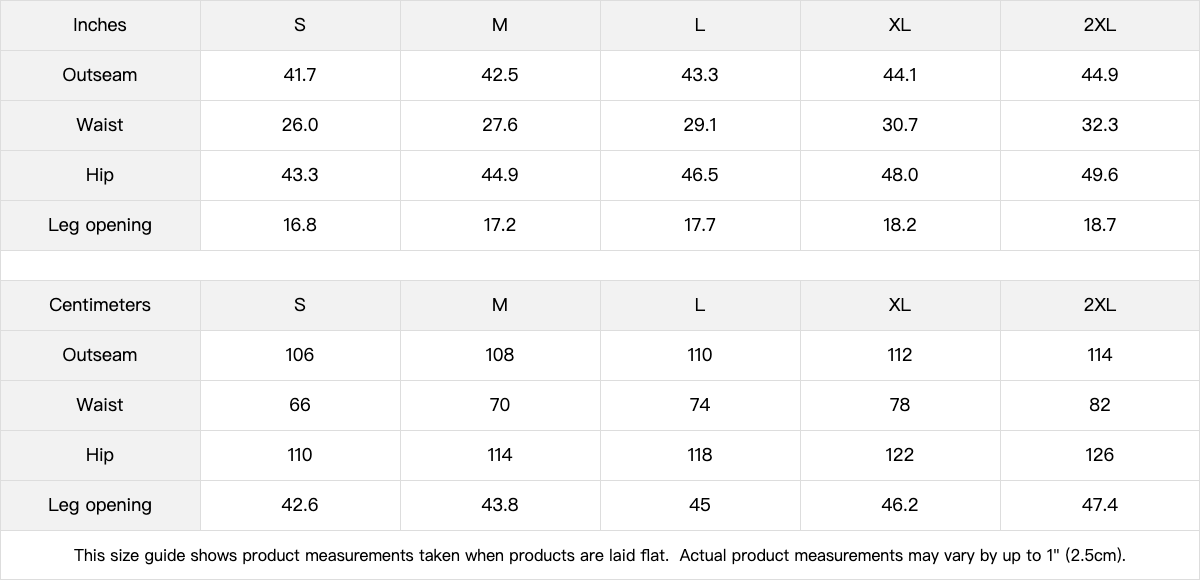Click the 27.6 waist measurement cell
The image size is (1200, 580).
click(500, 125)
